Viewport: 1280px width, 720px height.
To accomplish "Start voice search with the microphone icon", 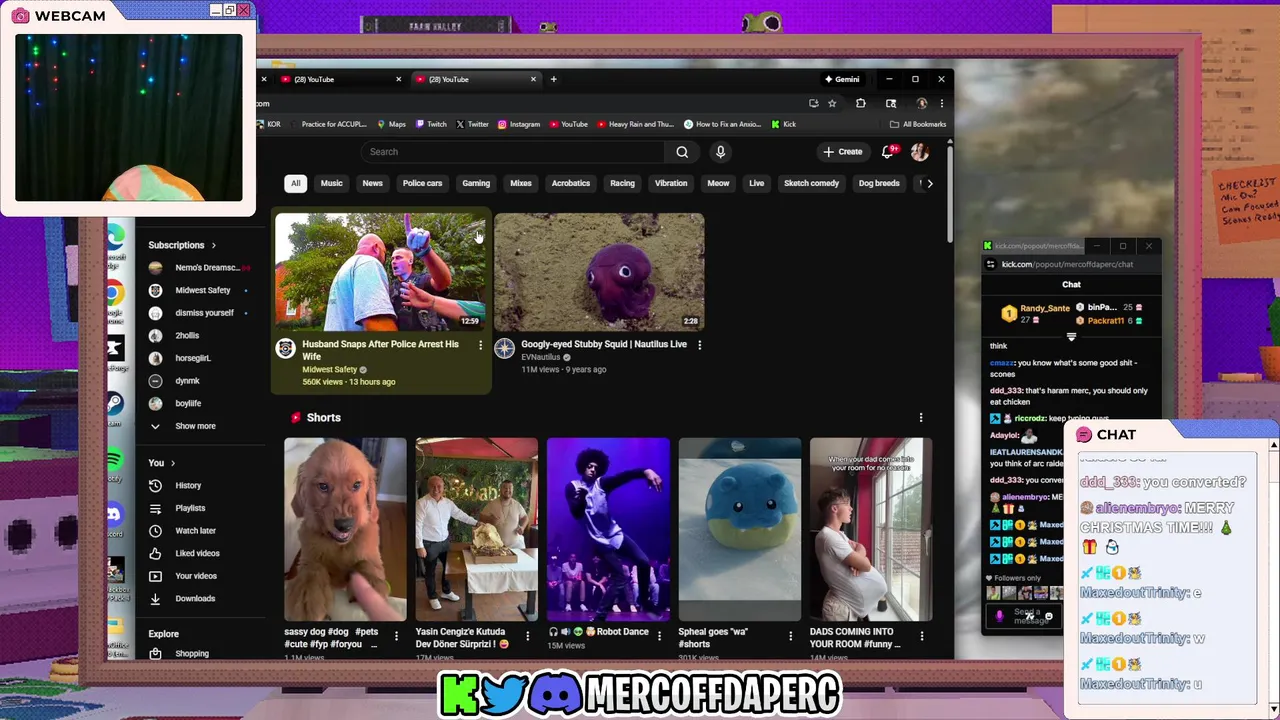I will coord(720,152).
